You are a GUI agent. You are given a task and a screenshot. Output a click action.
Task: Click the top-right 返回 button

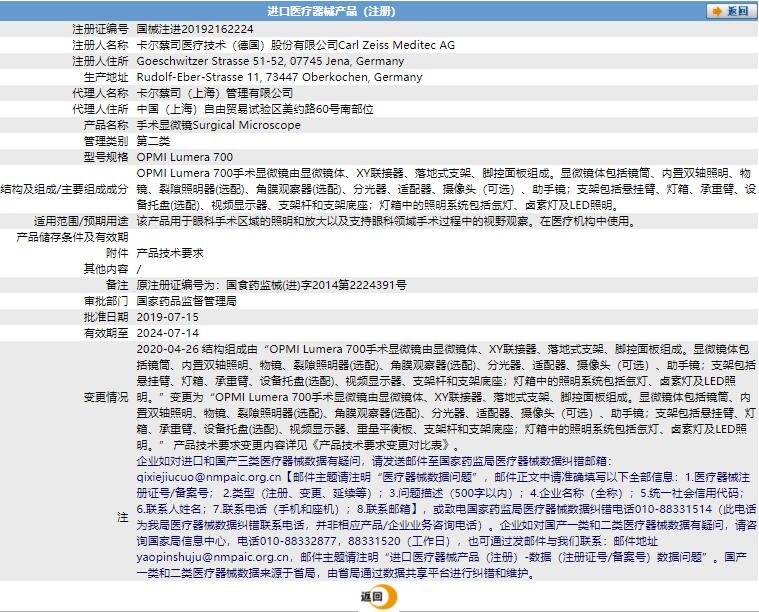(730, 11)
